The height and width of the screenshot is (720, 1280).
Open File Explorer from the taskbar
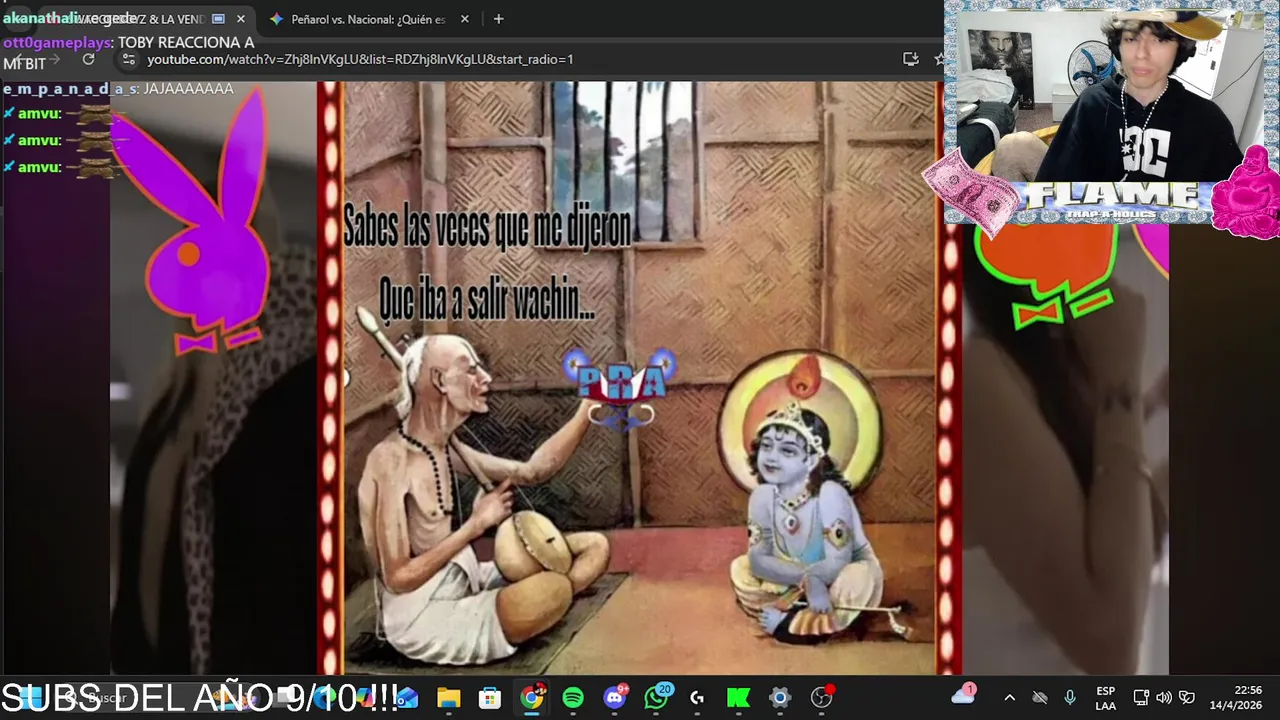click(x=448, y=698)
